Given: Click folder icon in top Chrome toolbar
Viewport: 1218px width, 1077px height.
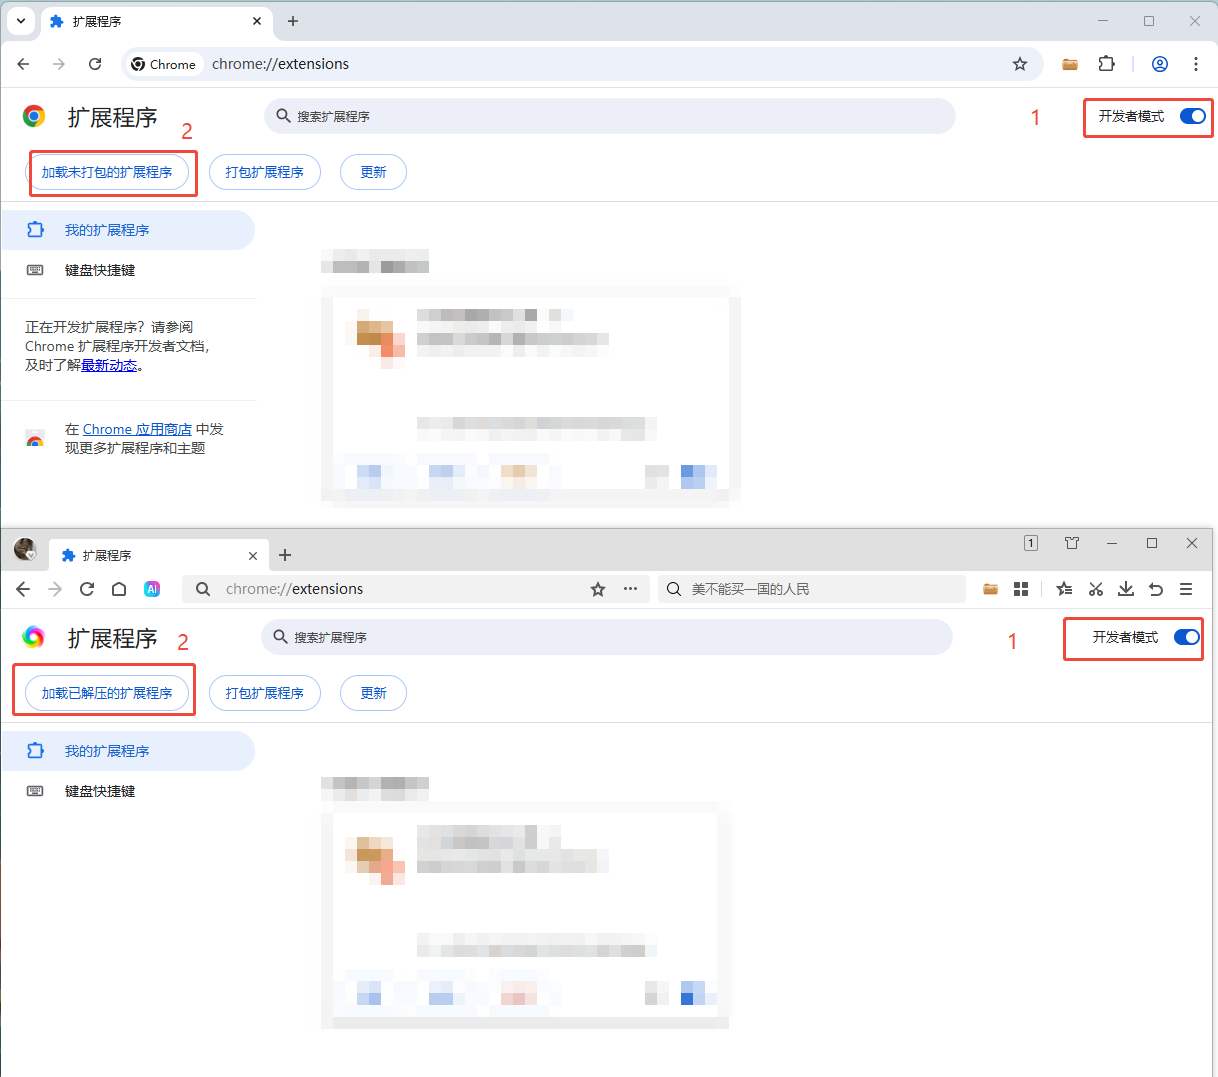Looking at the screenshot, I should (1070, 64).
